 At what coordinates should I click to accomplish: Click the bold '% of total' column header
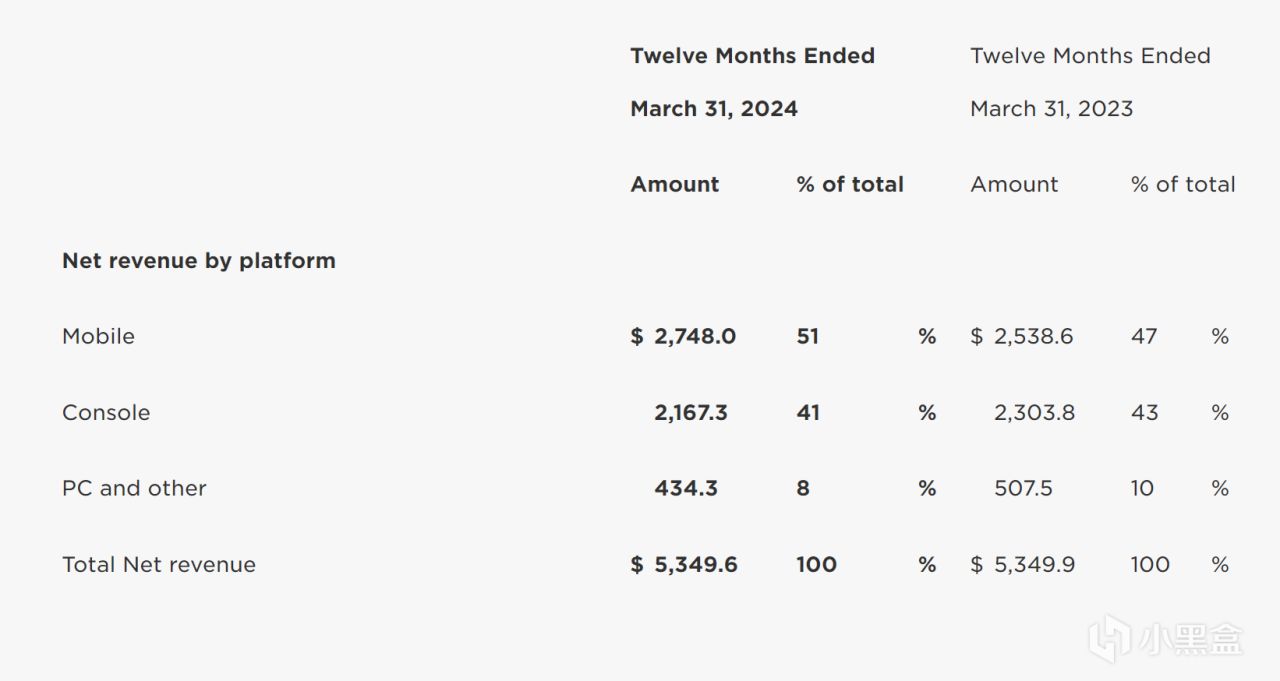pos(850,185)
